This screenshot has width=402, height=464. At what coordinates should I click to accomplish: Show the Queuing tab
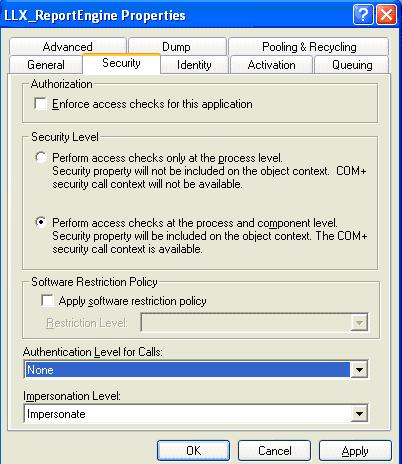click(352, 64)
